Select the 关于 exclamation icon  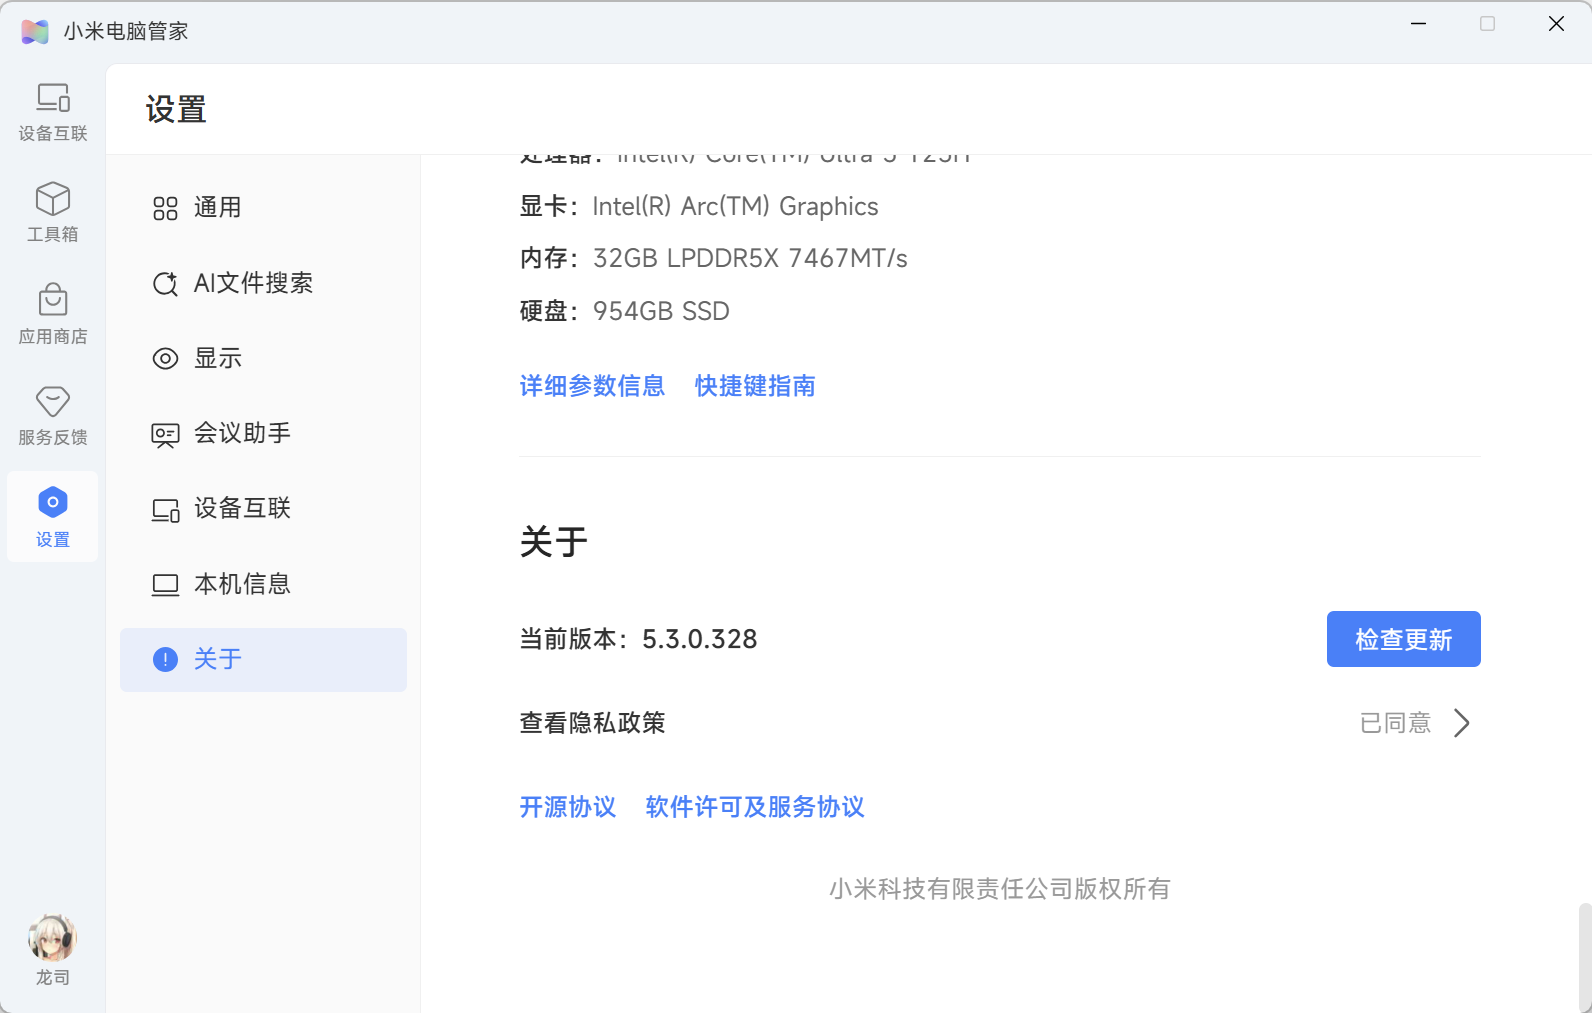coord(165,659)
